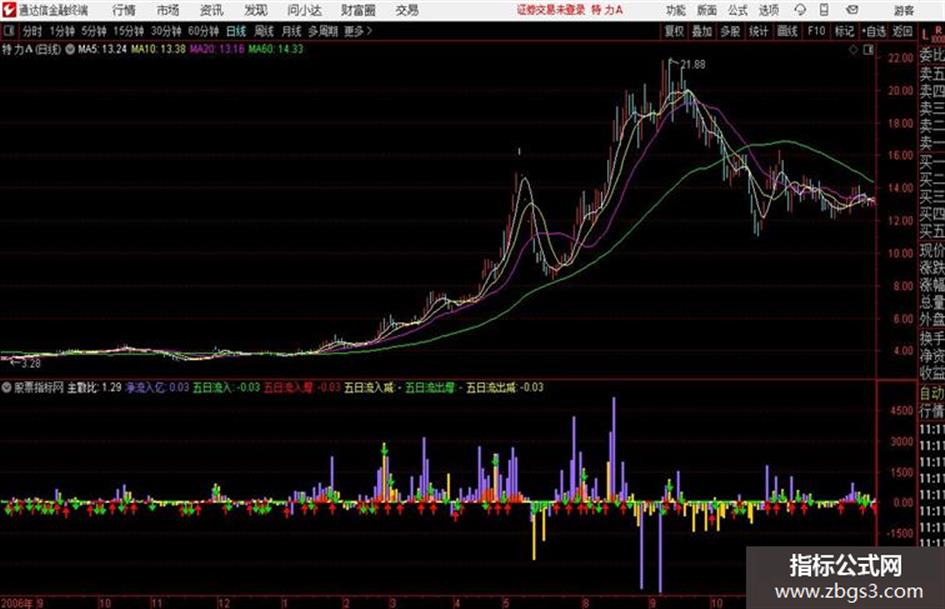Click the 3.28 low price marker
Image resolution: width=945 pixels, height=609 pixels.
tap(31, 364)
